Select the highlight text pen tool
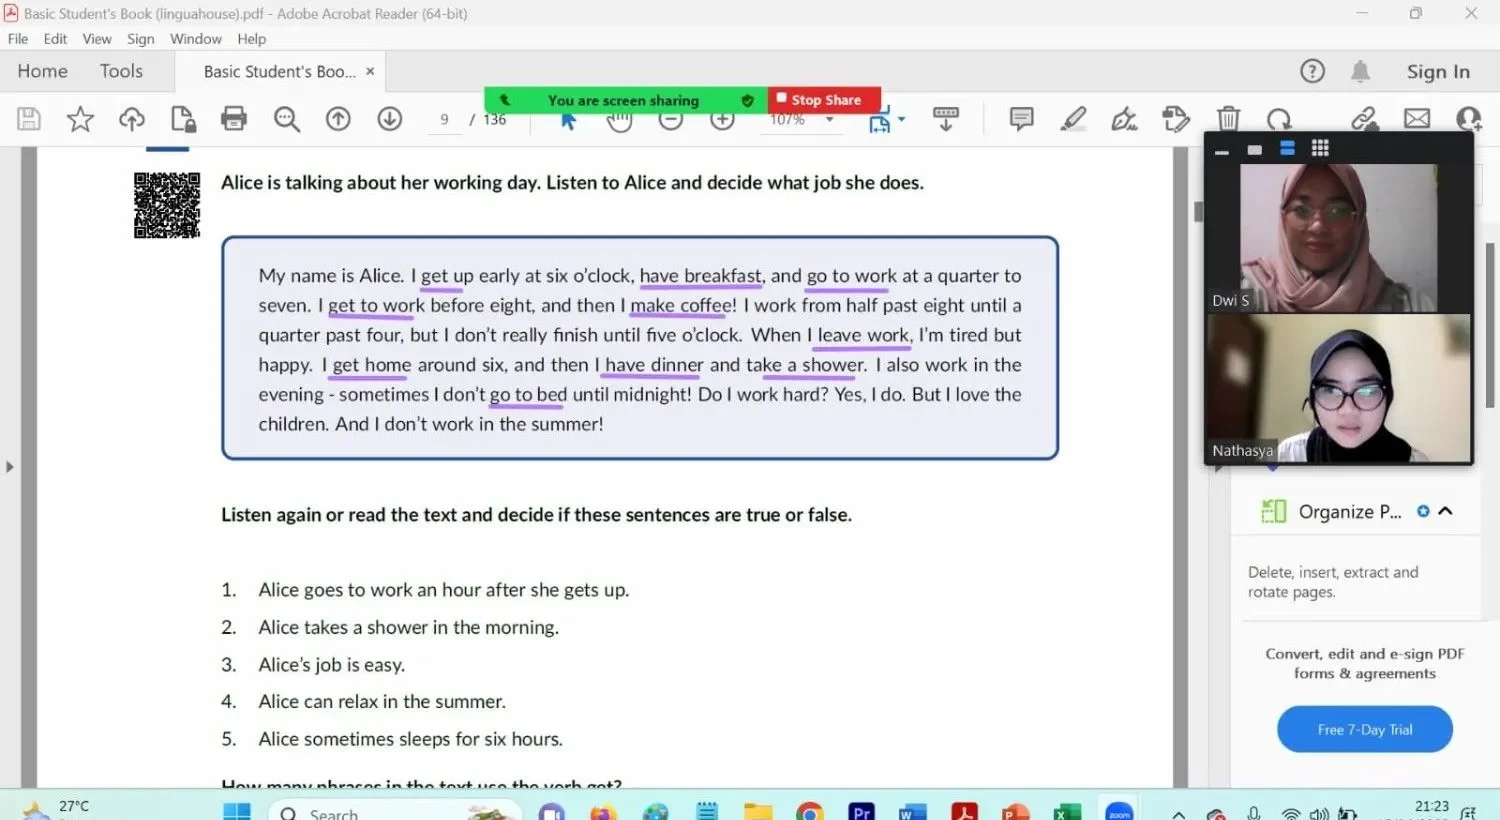This screenshot has height=820, width=1500. [1073, 119]
